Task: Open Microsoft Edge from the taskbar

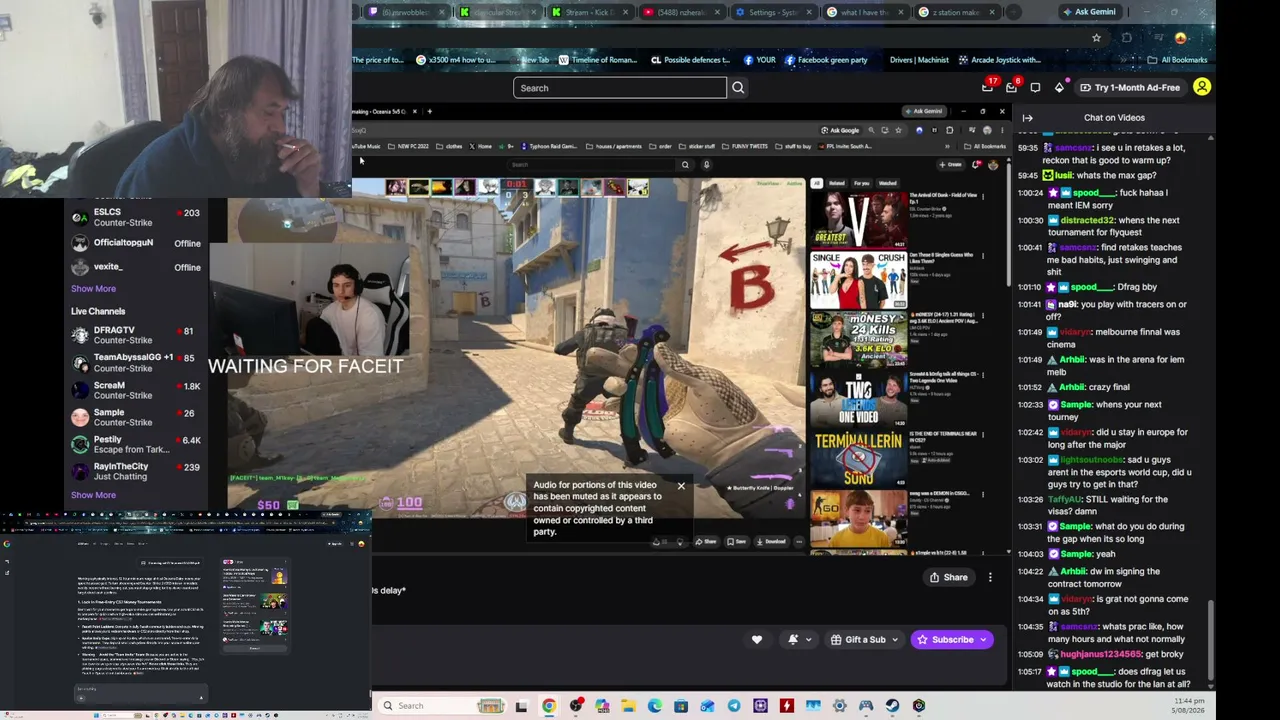Action: point(655,706)
